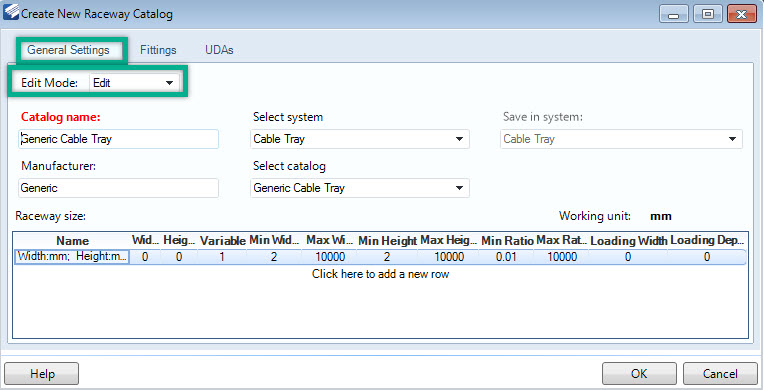Click the Min Width cell value 2

click(x=274, y=257)
